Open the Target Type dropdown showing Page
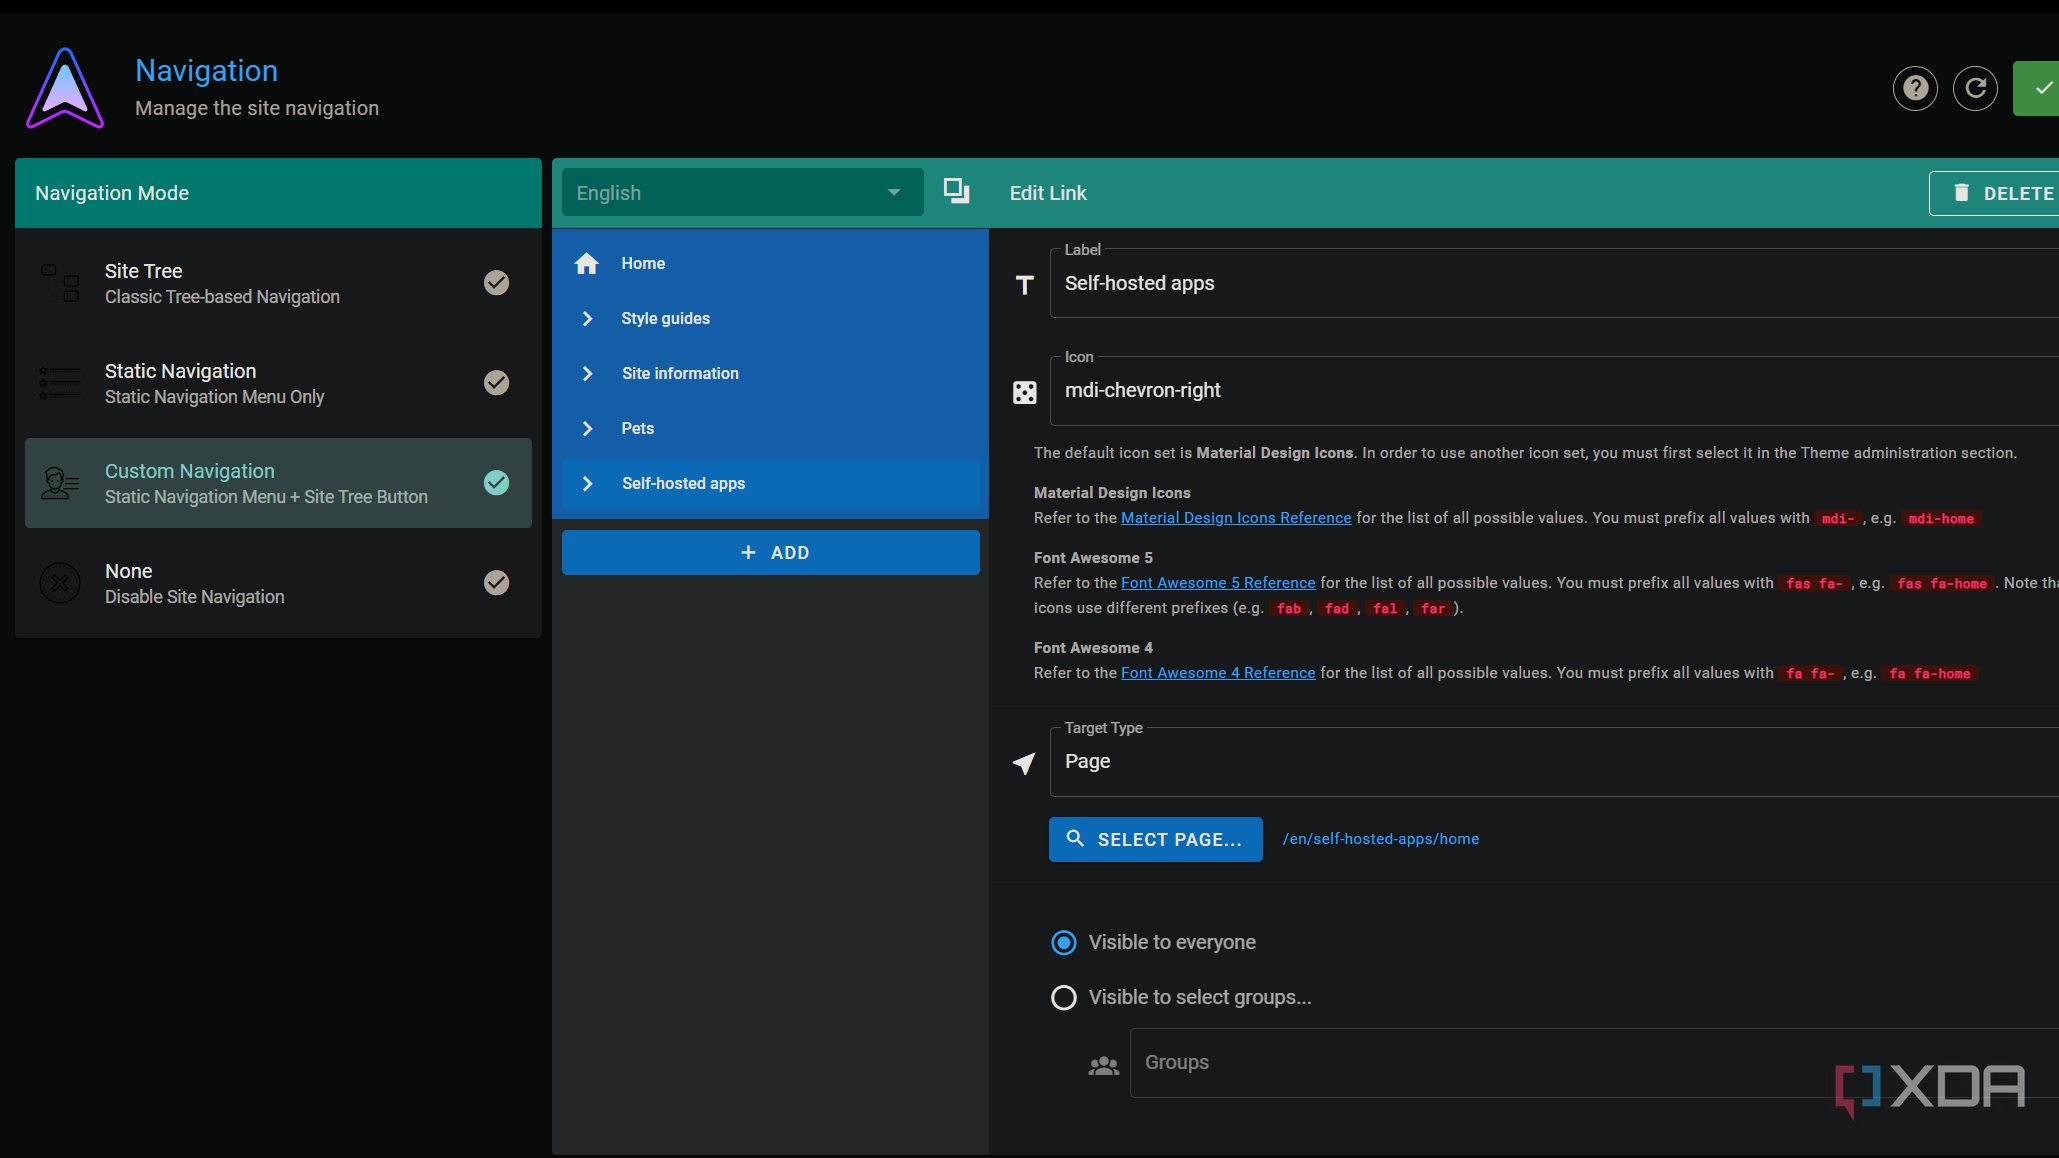This screenshot has width=2059, height=1158. click(1550, 762)
